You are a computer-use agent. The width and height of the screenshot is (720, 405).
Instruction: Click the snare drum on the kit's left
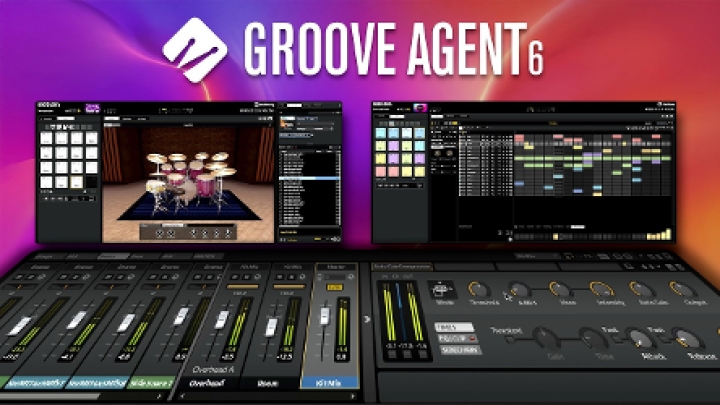coord(155,186)
